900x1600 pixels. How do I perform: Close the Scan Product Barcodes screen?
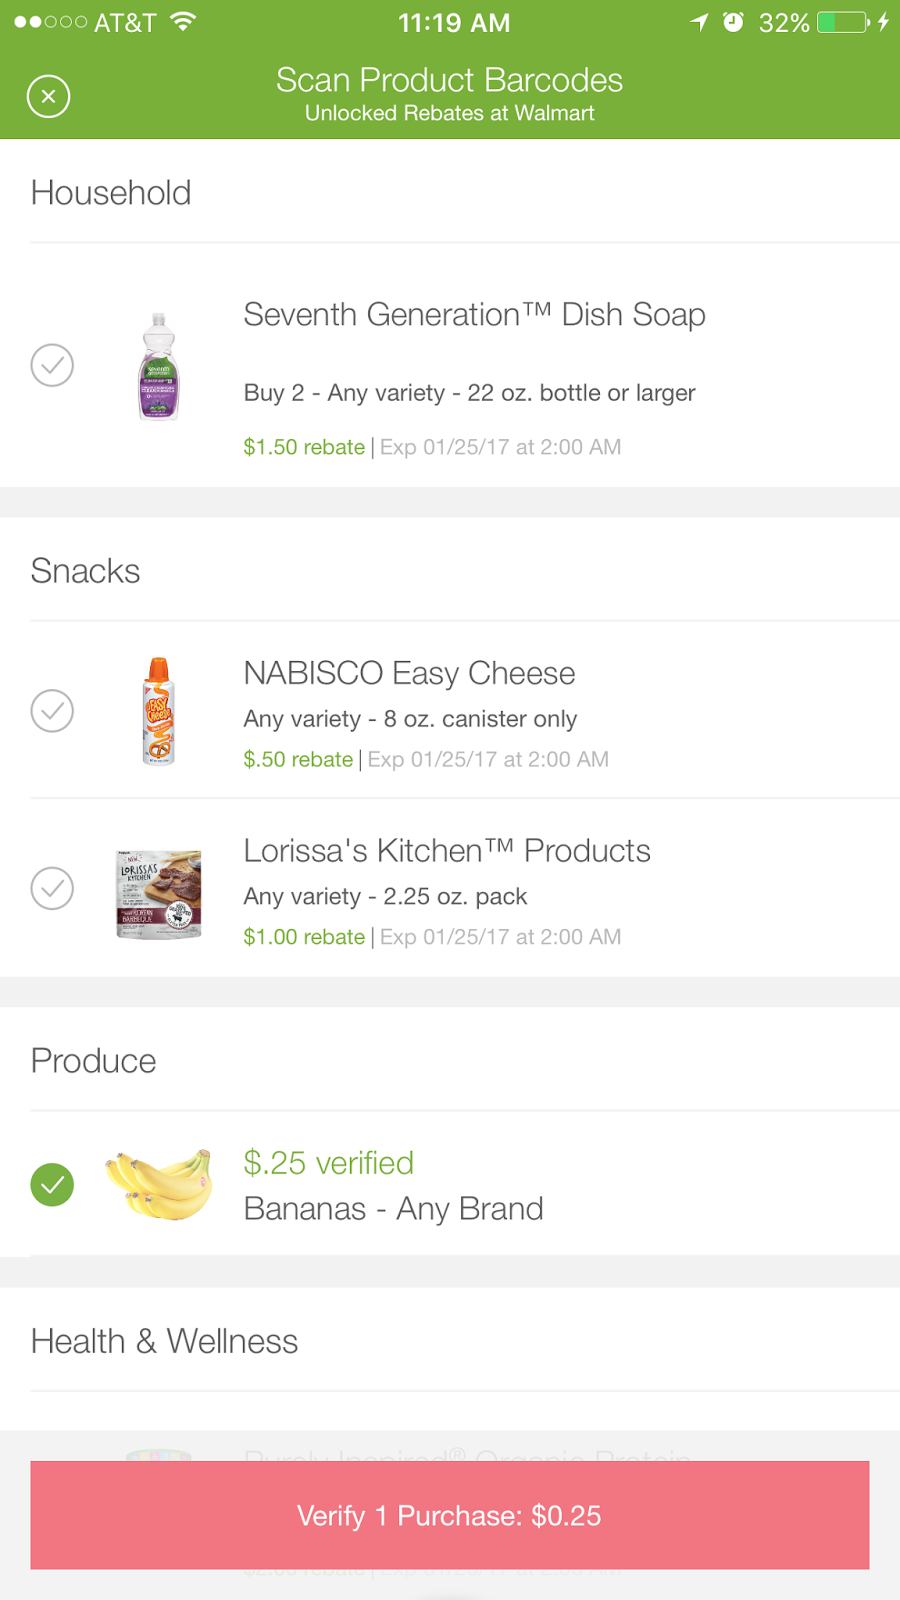coord(48,97)
